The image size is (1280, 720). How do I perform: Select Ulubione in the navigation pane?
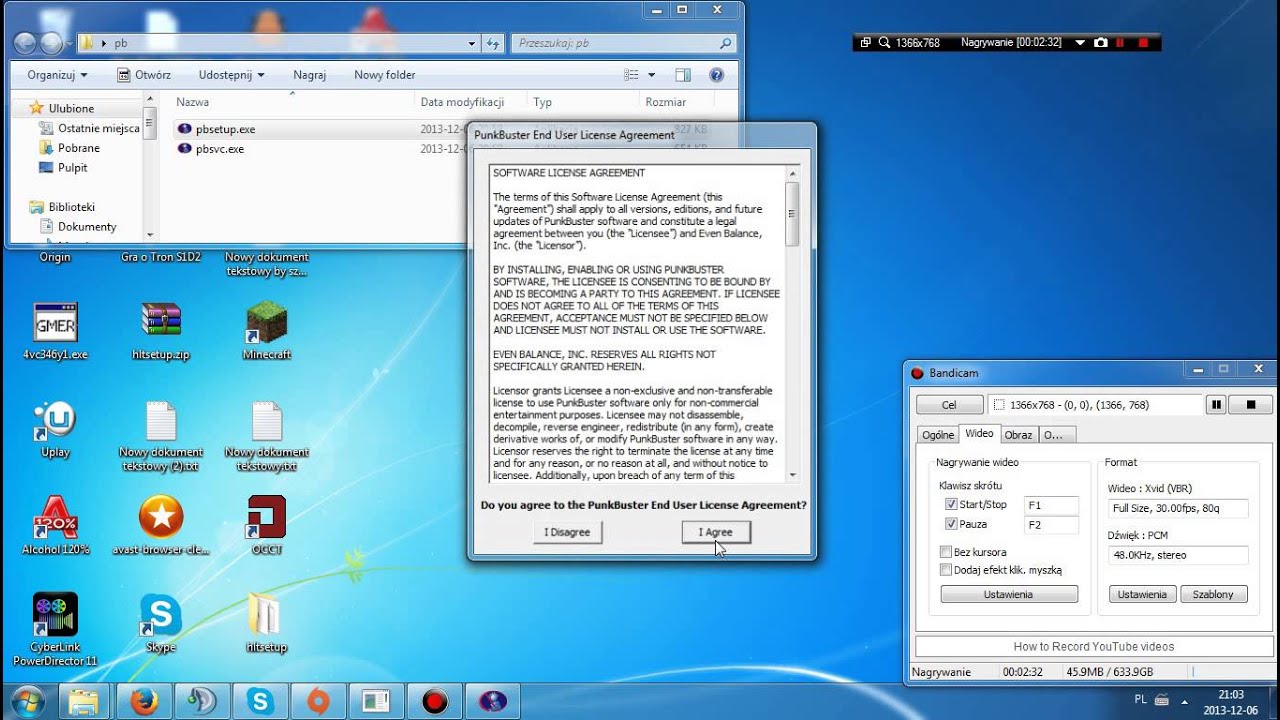[x=71, y=108]
